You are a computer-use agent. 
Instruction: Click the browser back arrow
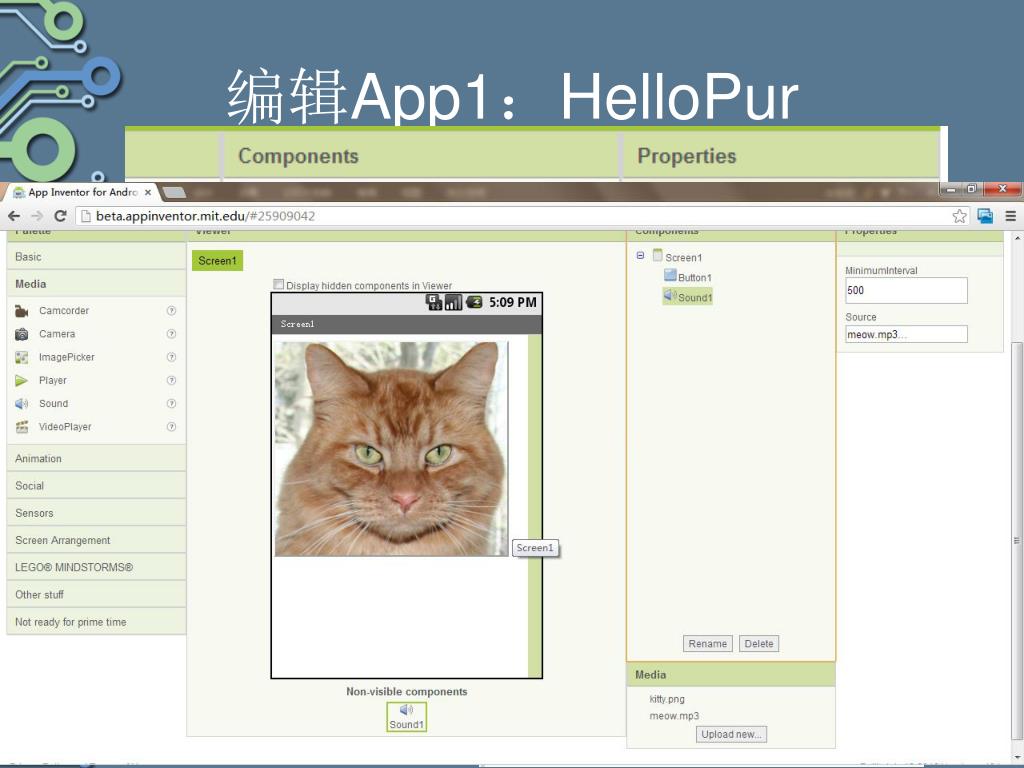point(14,216)
